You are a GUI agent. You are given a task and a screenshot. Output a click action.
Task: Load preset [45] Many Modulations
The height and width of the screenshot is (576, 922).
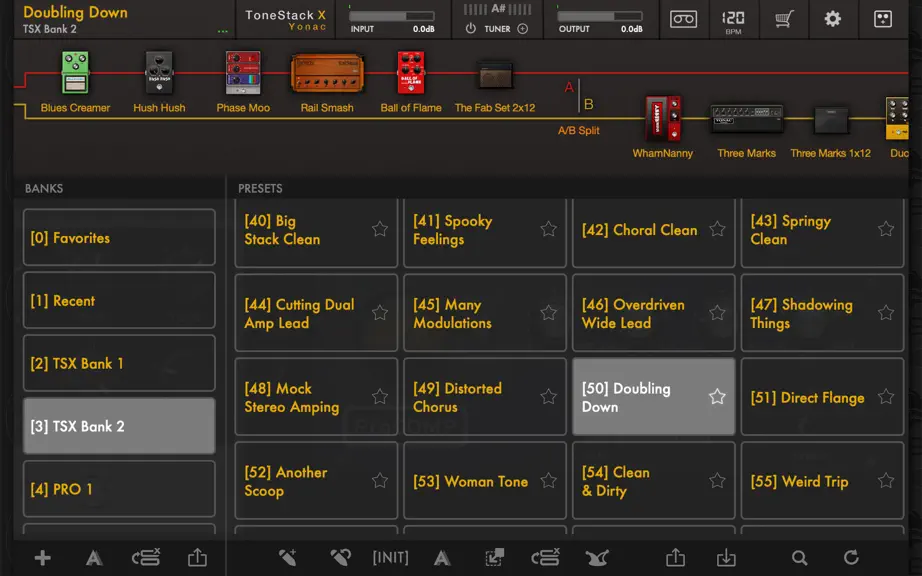(485, 313)
